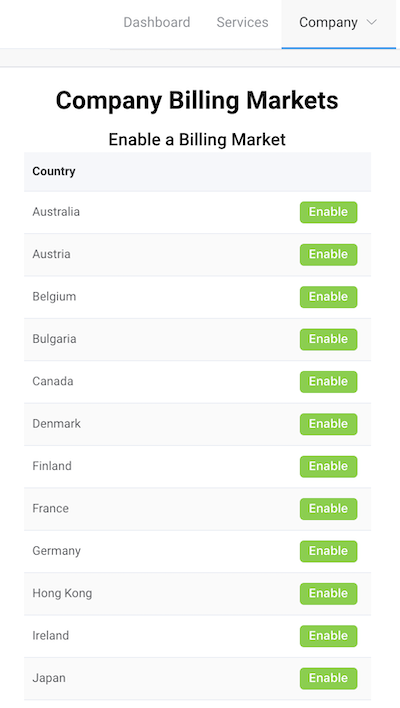Enable the Australia billing market

point(328,212)
